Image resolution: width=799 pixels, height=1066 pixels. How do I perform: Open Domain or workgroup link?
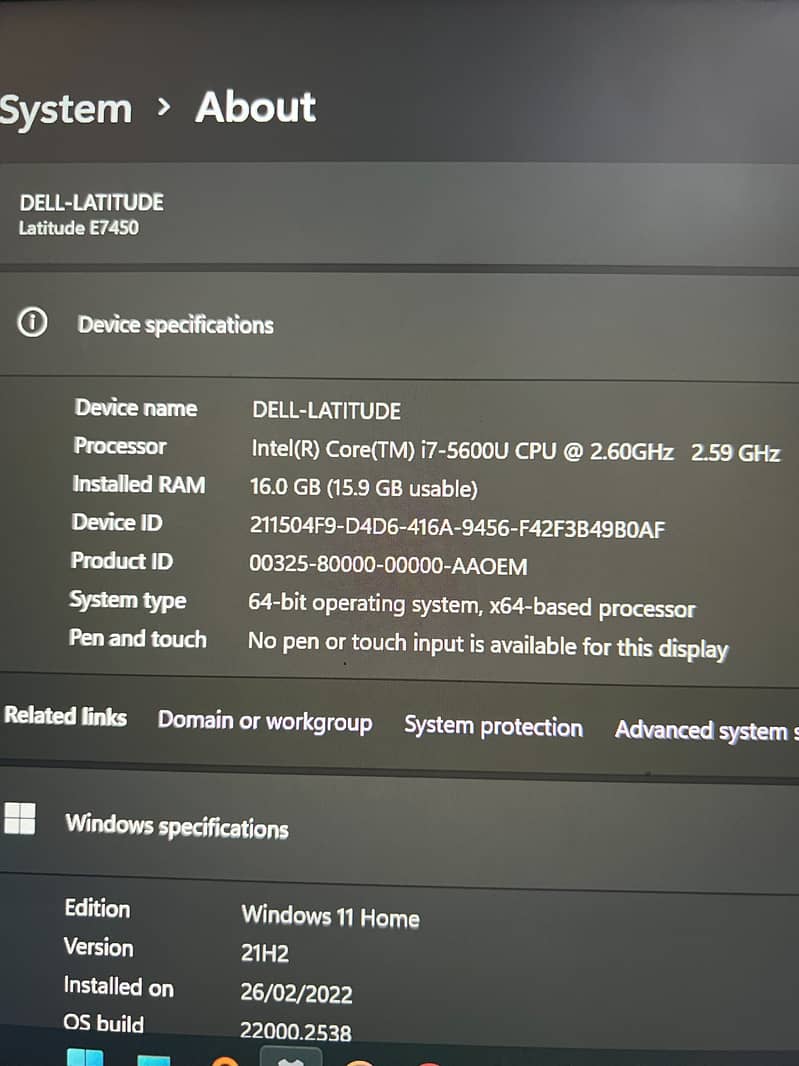point(265,721)
